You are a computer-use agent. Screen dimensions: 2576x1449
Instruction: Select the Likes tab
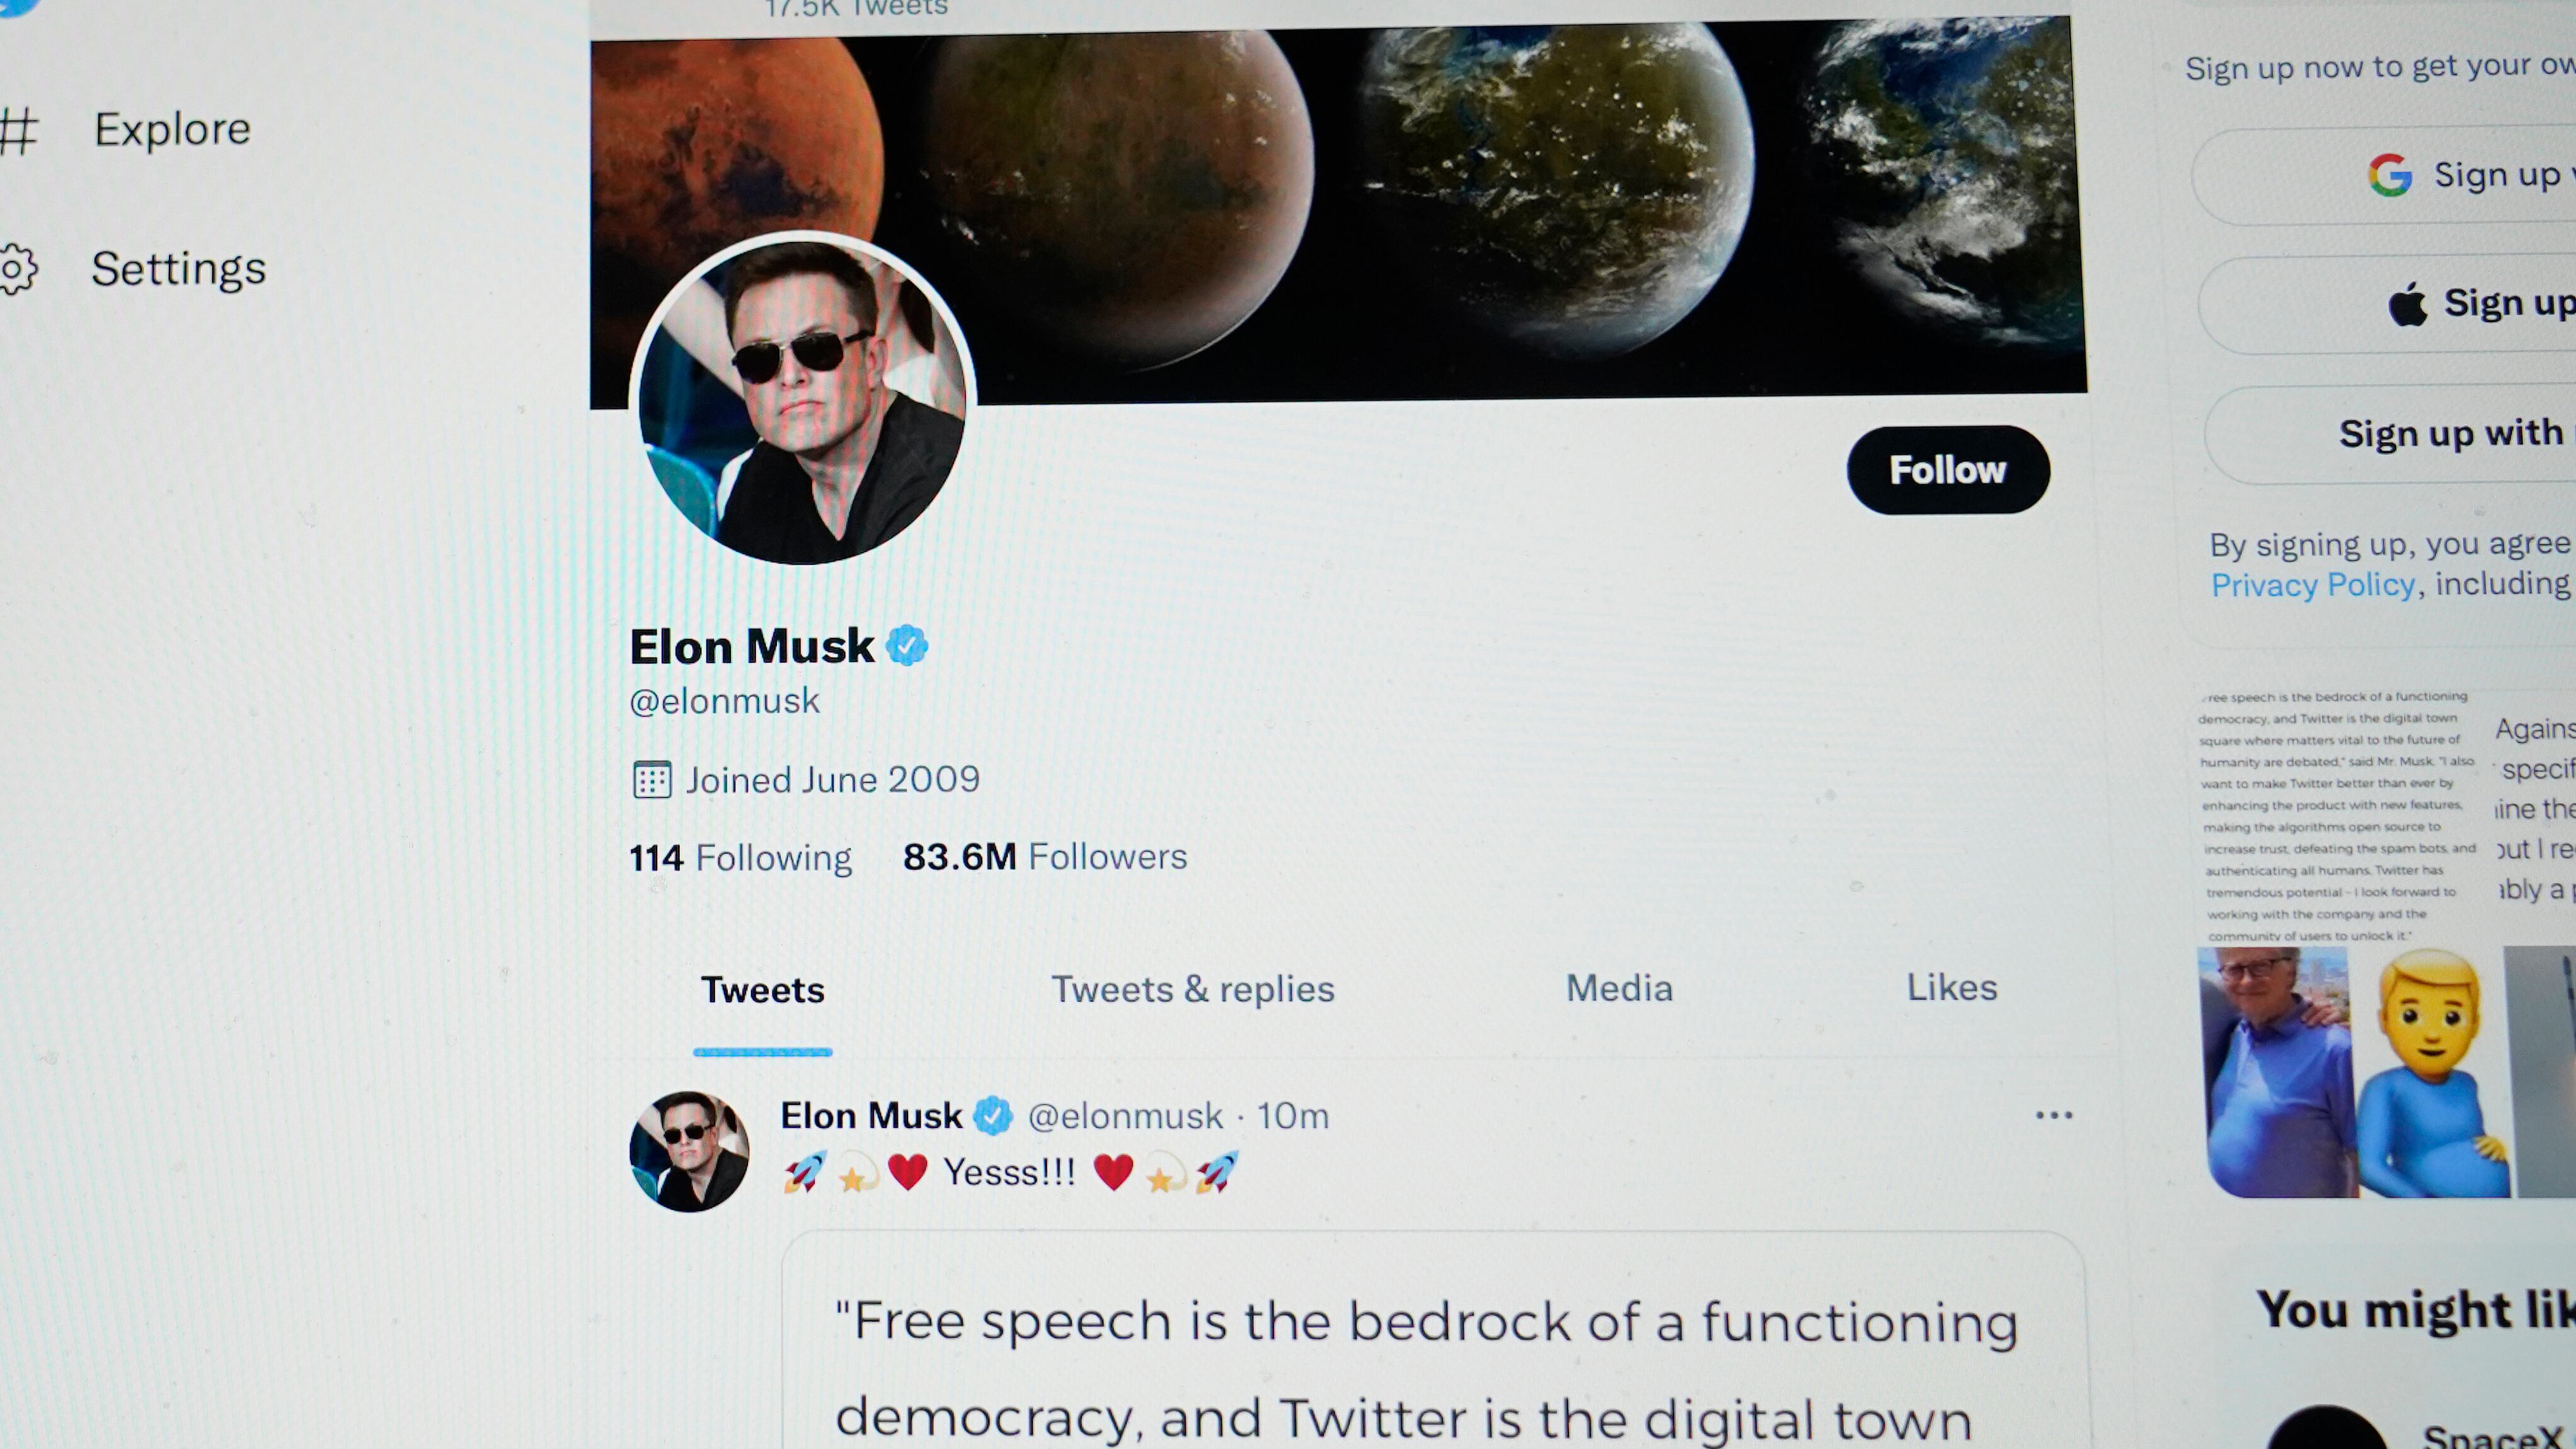coord(1951,987)
